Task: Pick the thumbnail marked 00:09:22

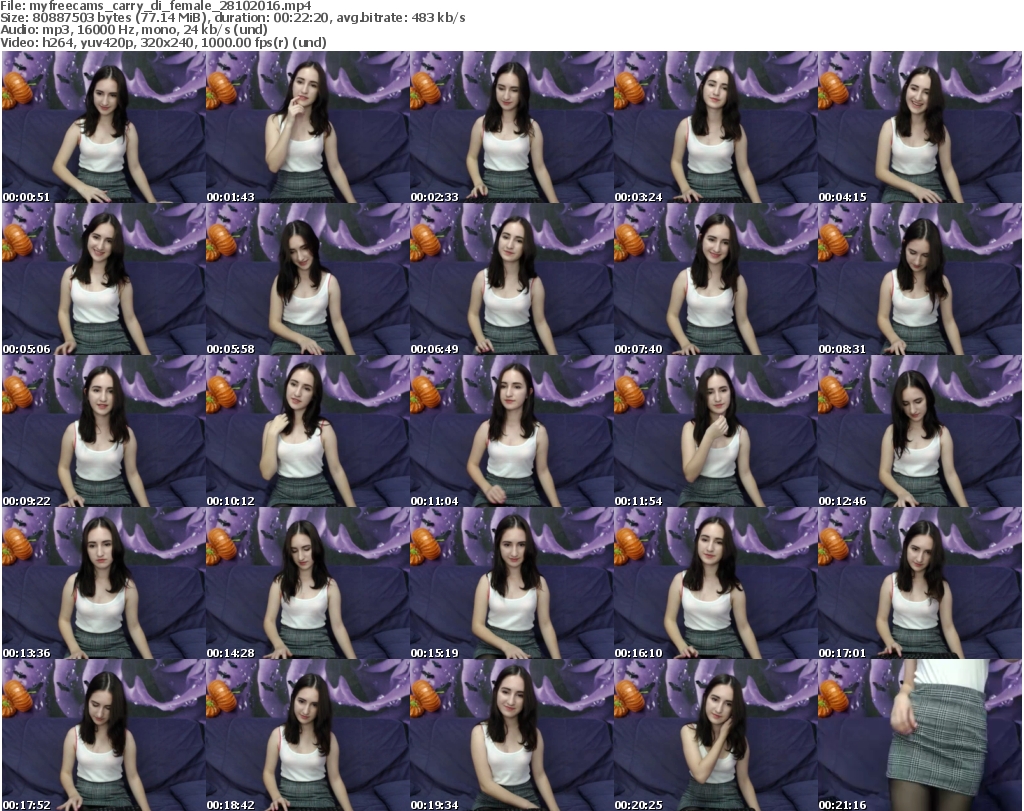Action: (104, 431)
